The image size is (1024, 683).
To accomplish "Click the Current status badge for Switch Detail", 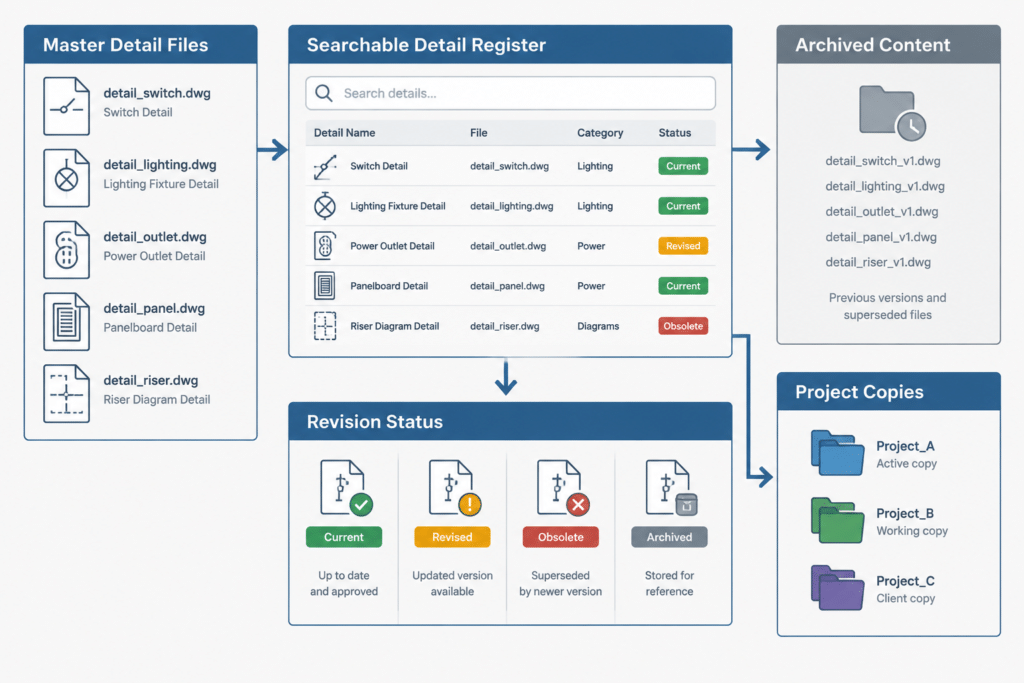I will (683, 166).
